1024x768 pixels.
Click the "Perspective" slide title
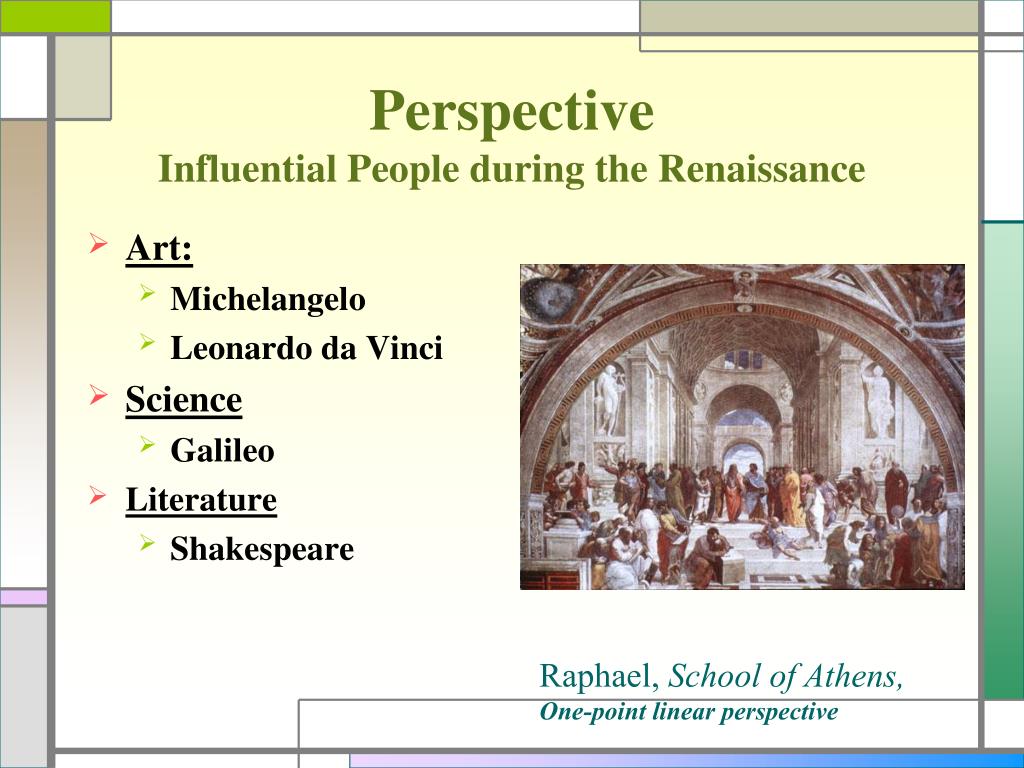511,112
